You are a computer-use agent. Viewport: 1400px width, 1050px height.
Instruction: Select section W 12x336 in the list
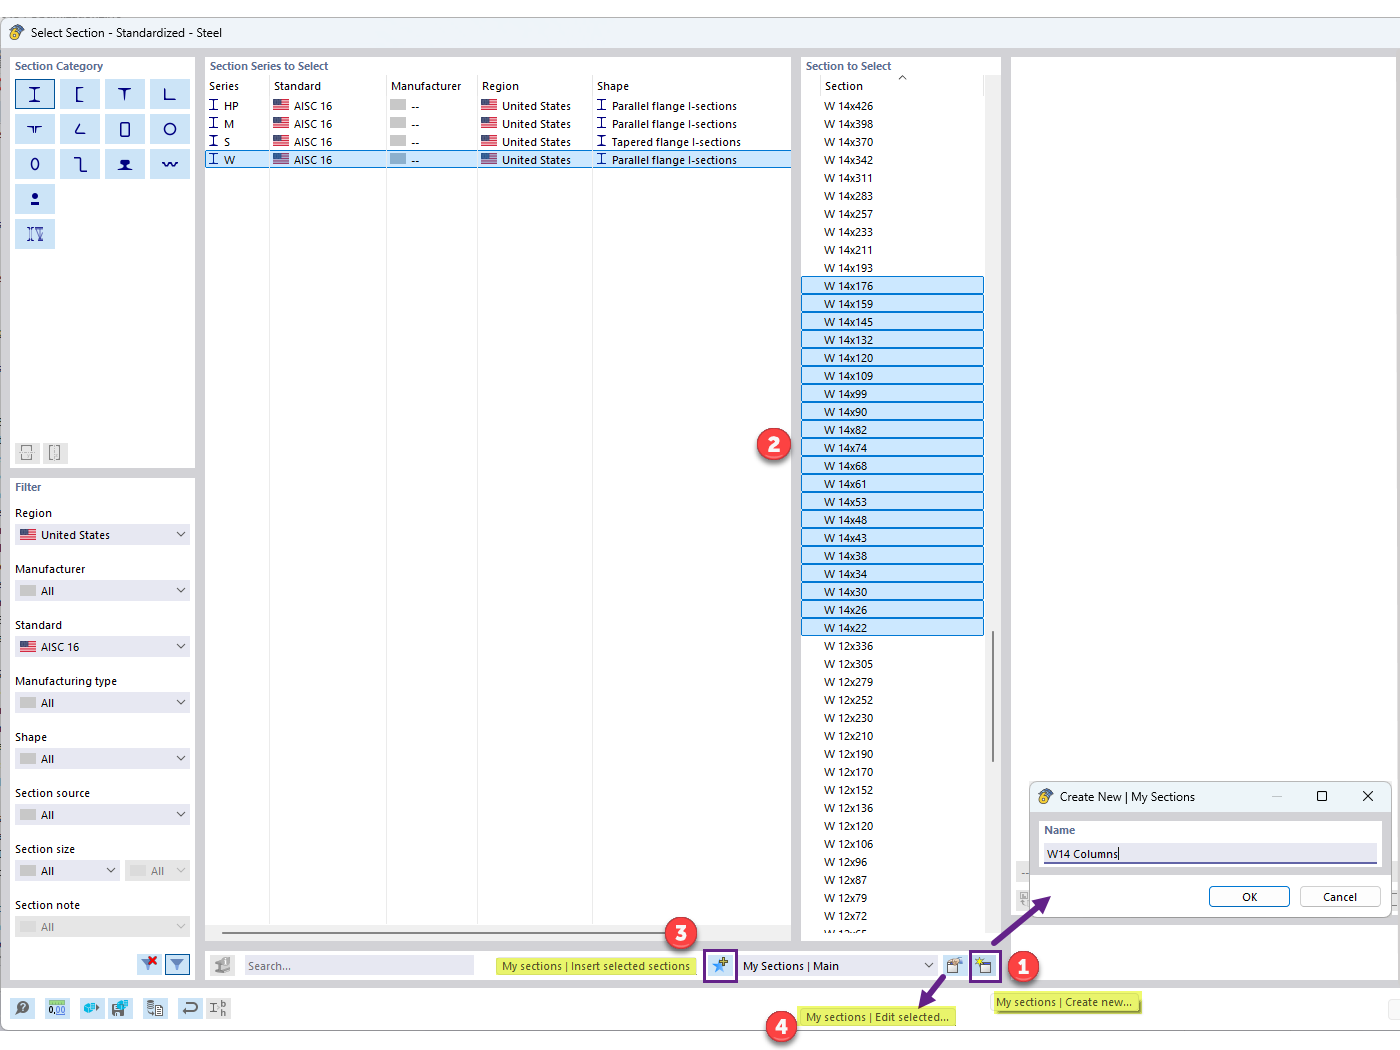point(892,645)
